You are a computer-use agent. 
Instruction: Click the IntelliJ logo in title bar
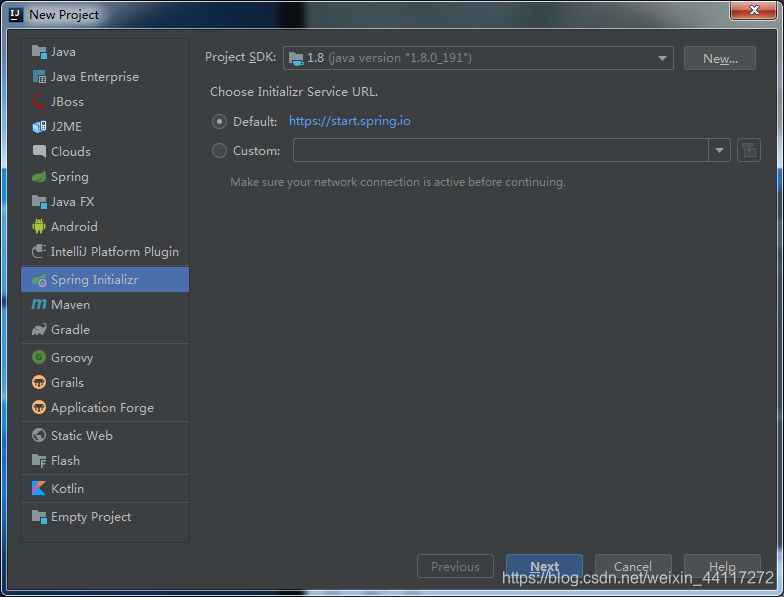coord(16,14)
